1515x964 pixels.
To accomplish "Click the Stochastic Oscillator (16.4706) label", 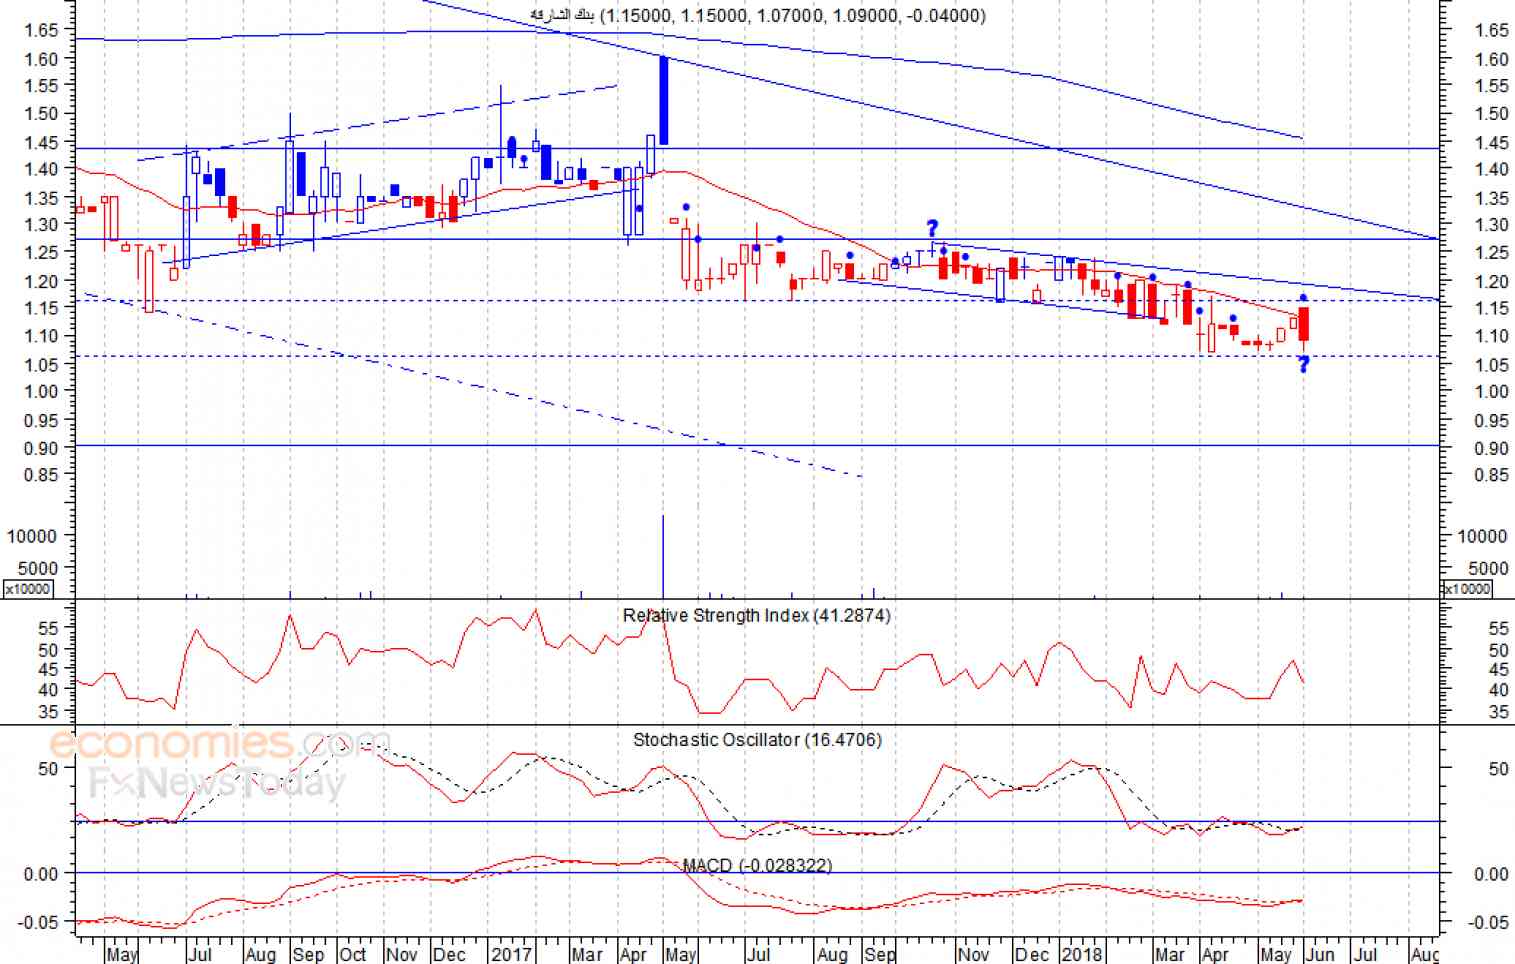I will 757,740.
